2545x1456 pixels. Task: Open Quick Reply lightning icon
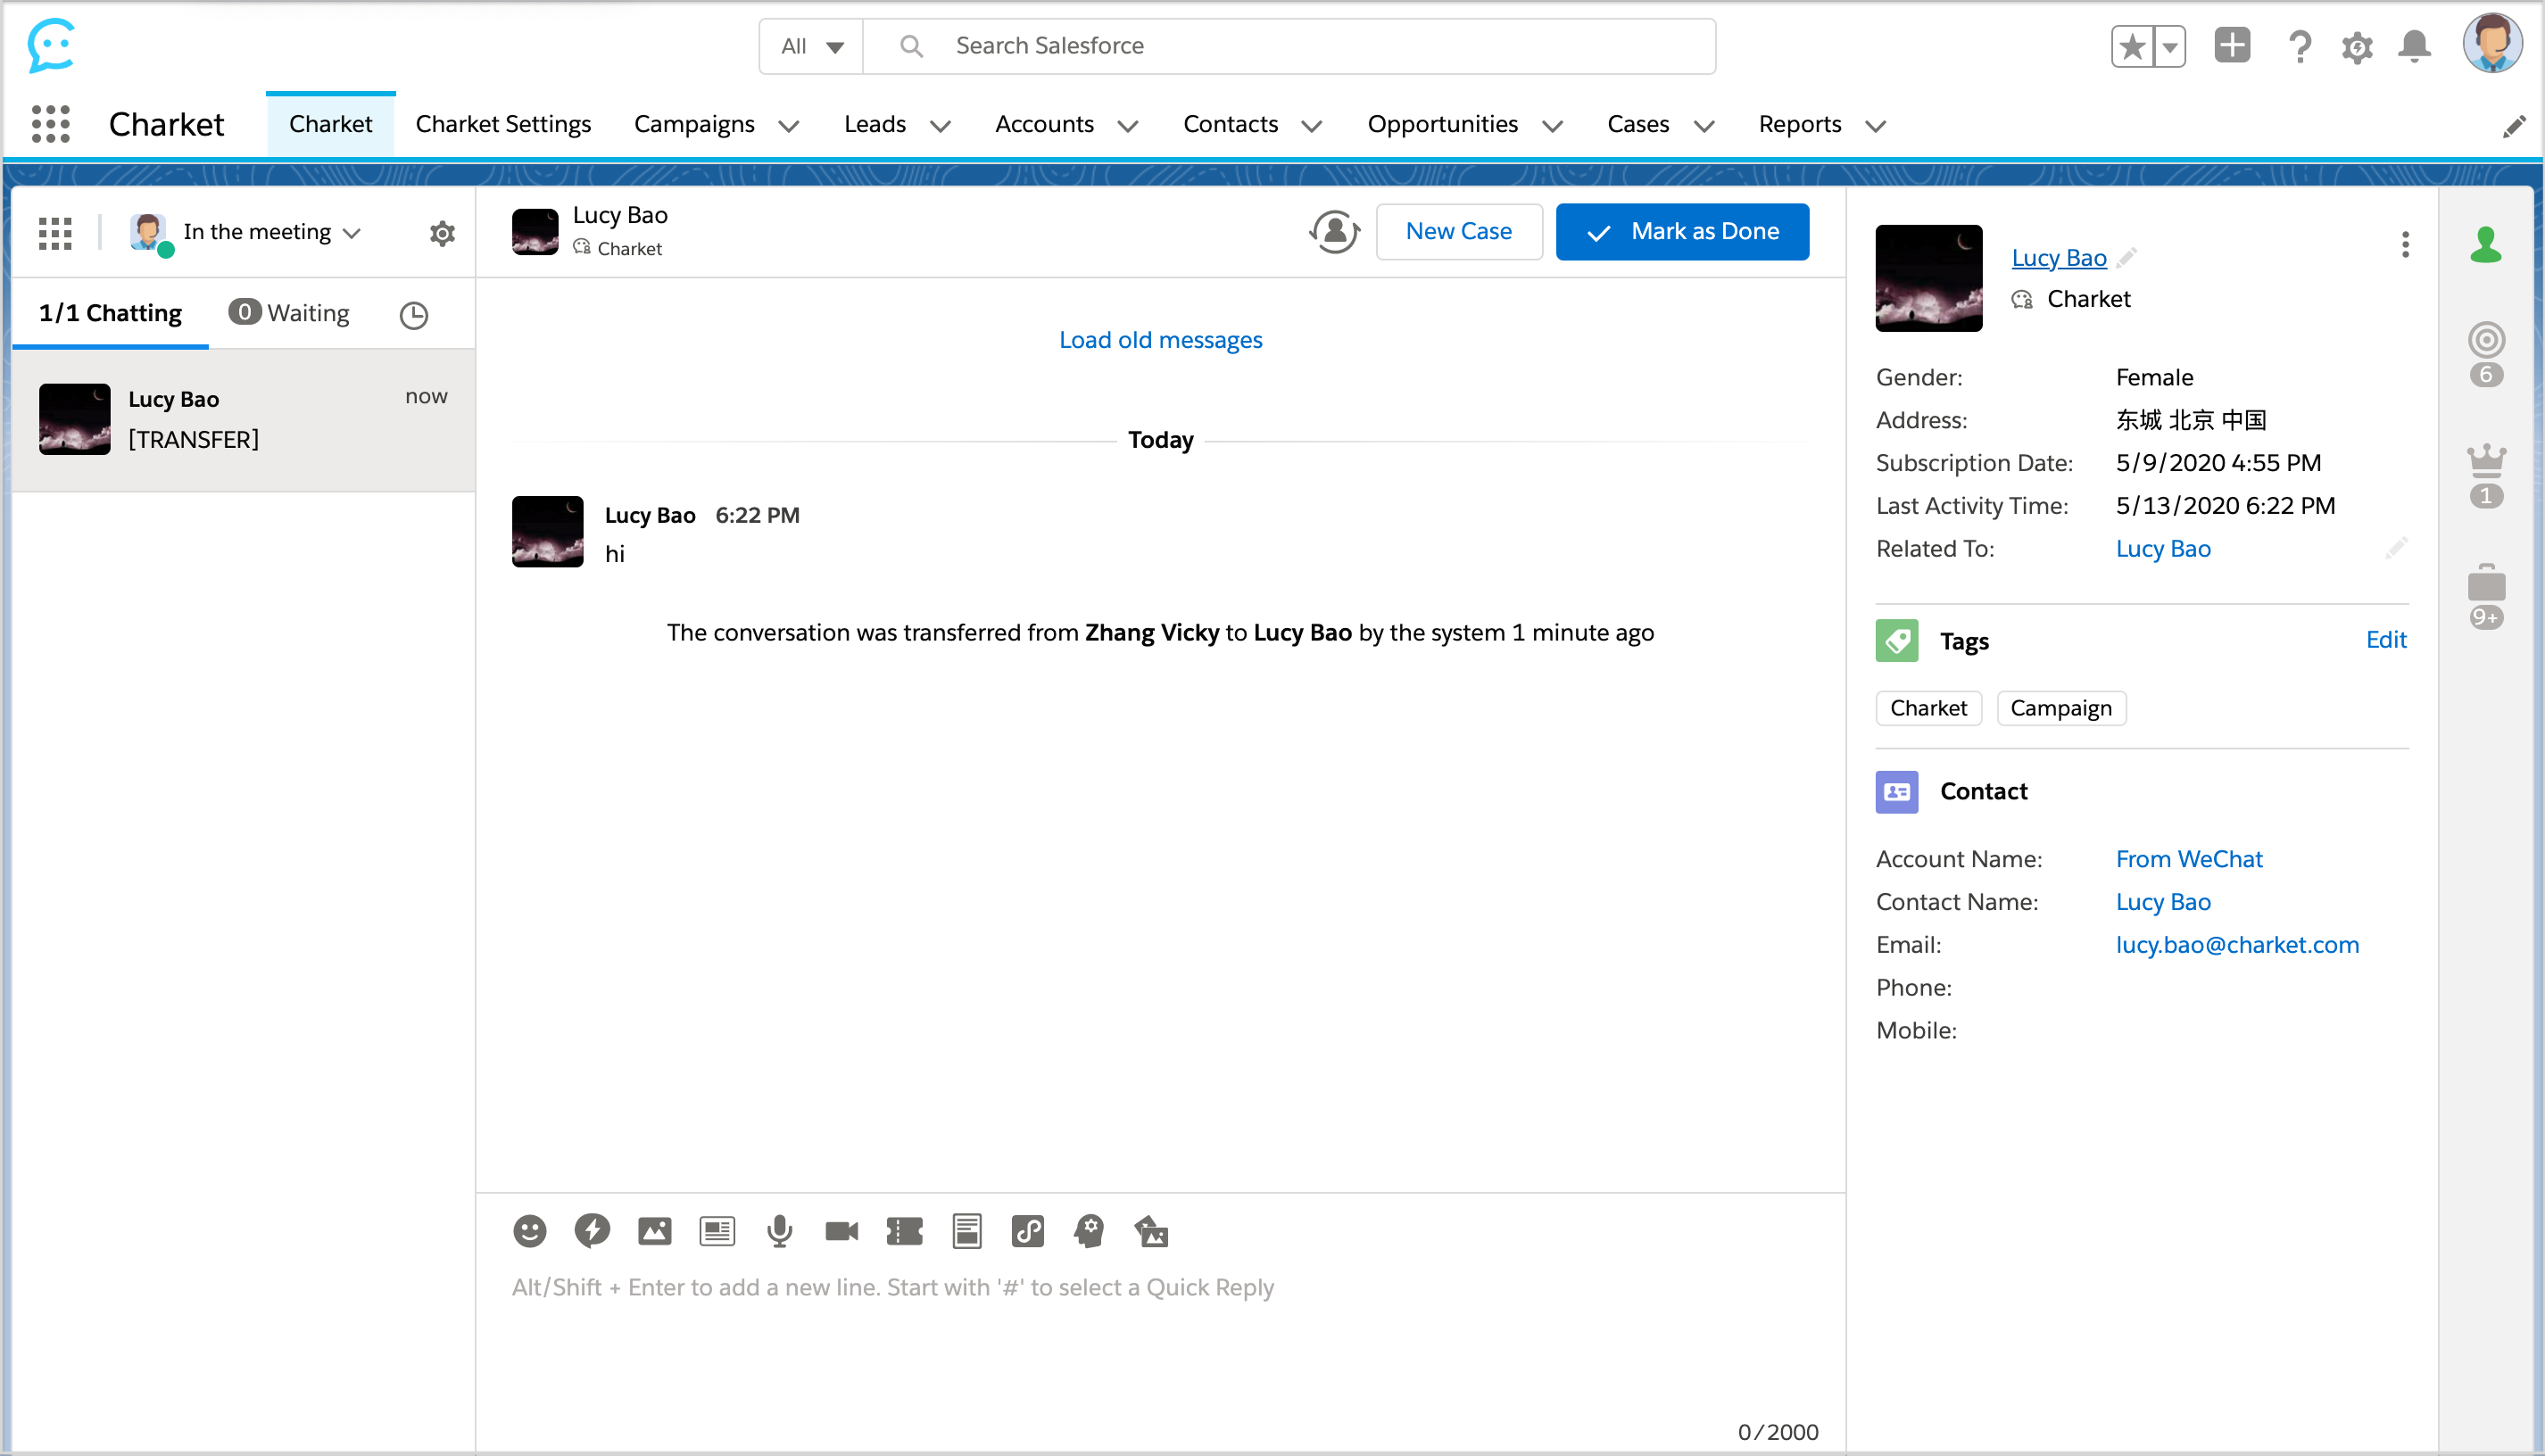click(592, 1230)
